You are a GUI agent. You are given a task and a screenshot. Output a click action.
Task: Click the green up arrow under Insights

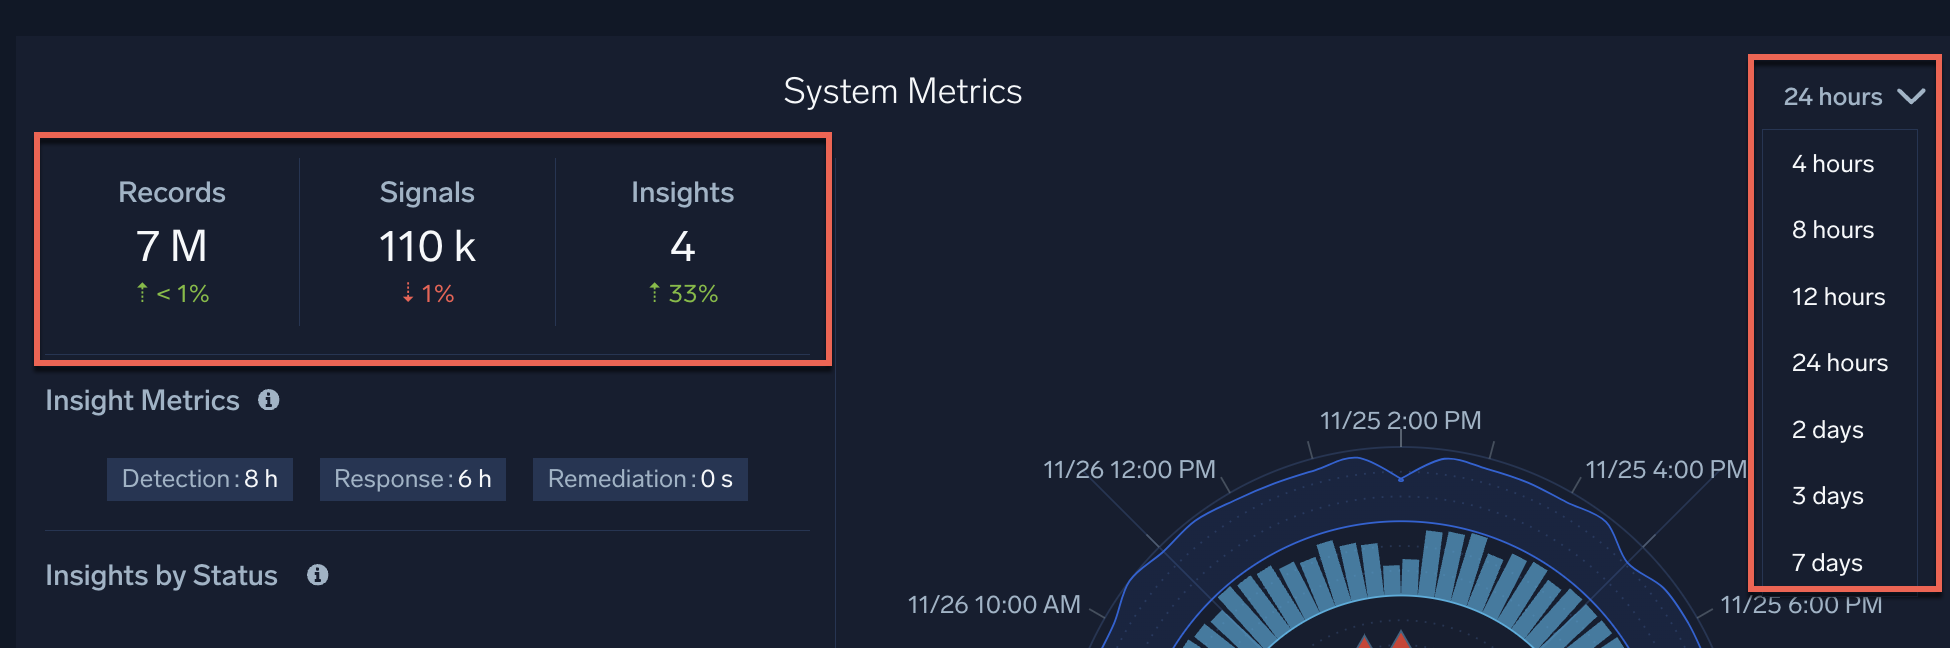coord(655,293)
